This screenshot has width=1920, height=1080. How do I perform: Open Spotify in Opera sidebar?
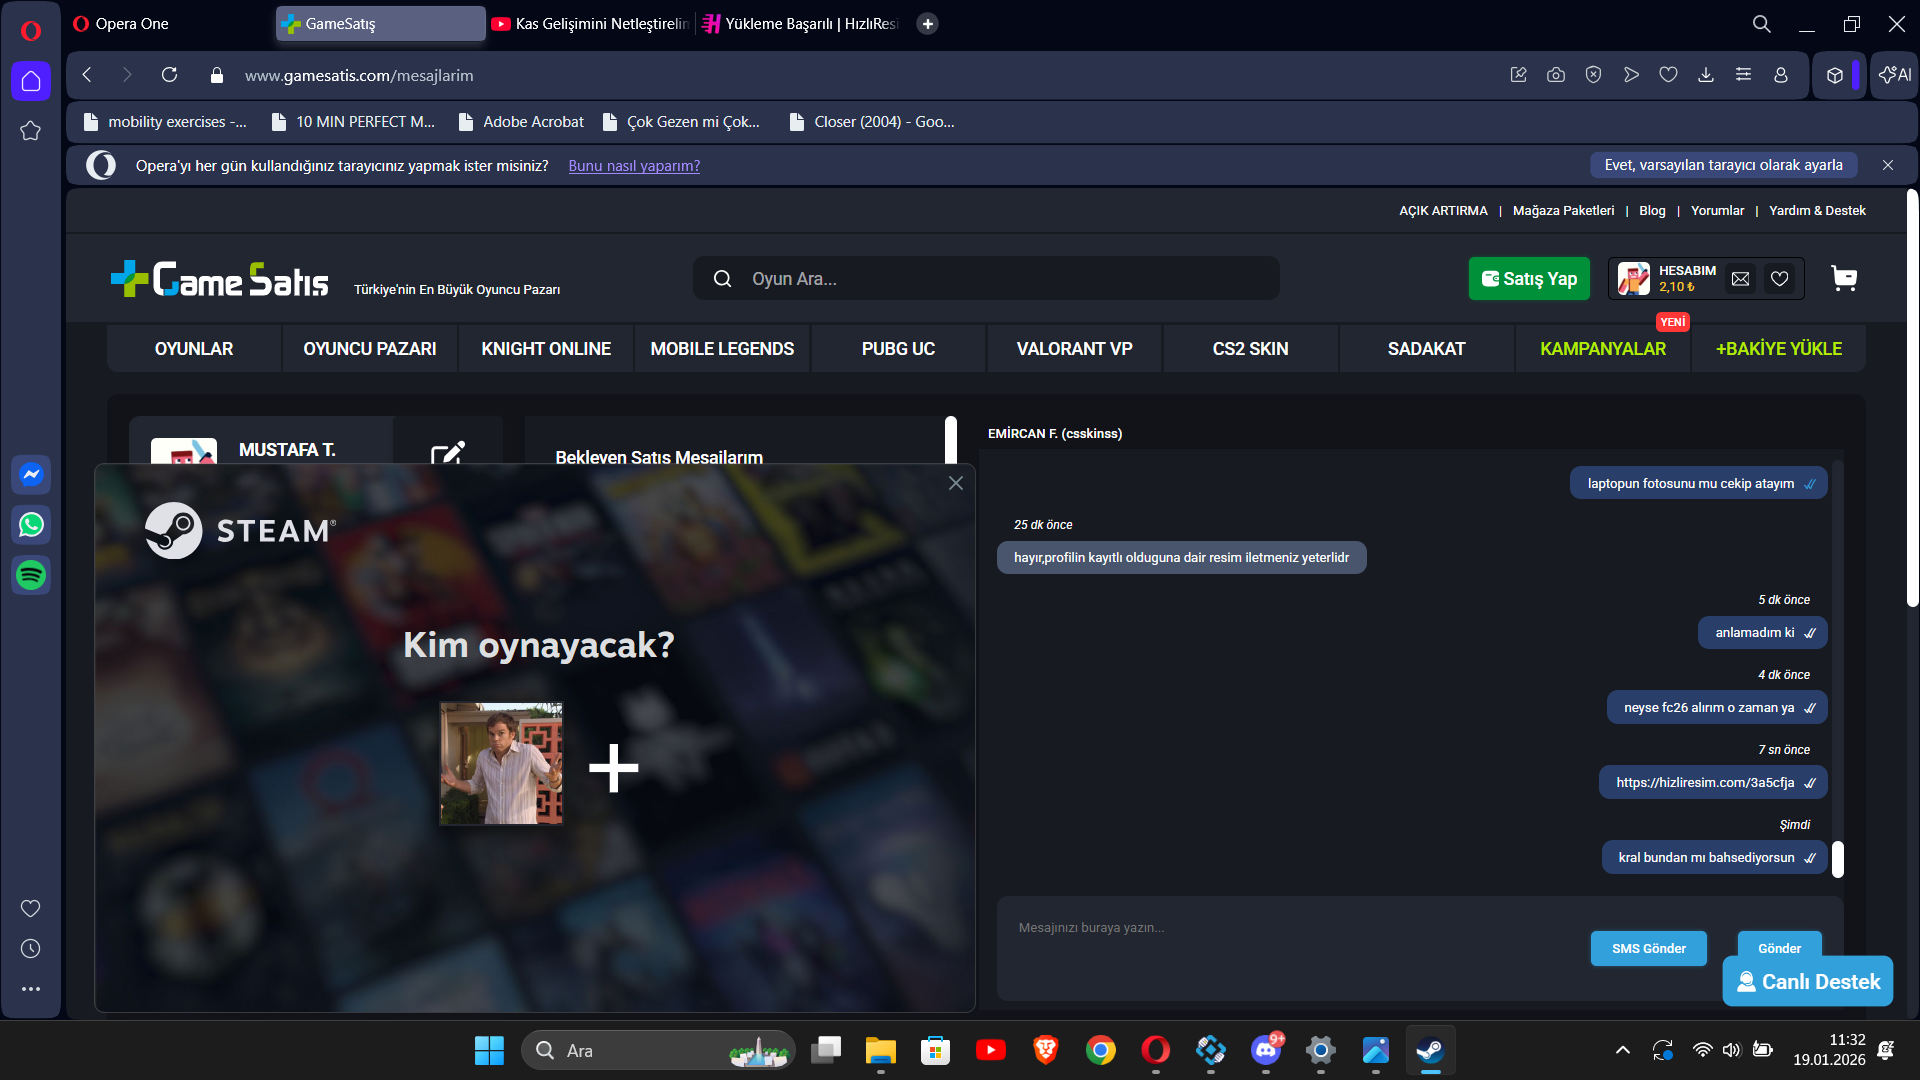click(x=31, y=575)
